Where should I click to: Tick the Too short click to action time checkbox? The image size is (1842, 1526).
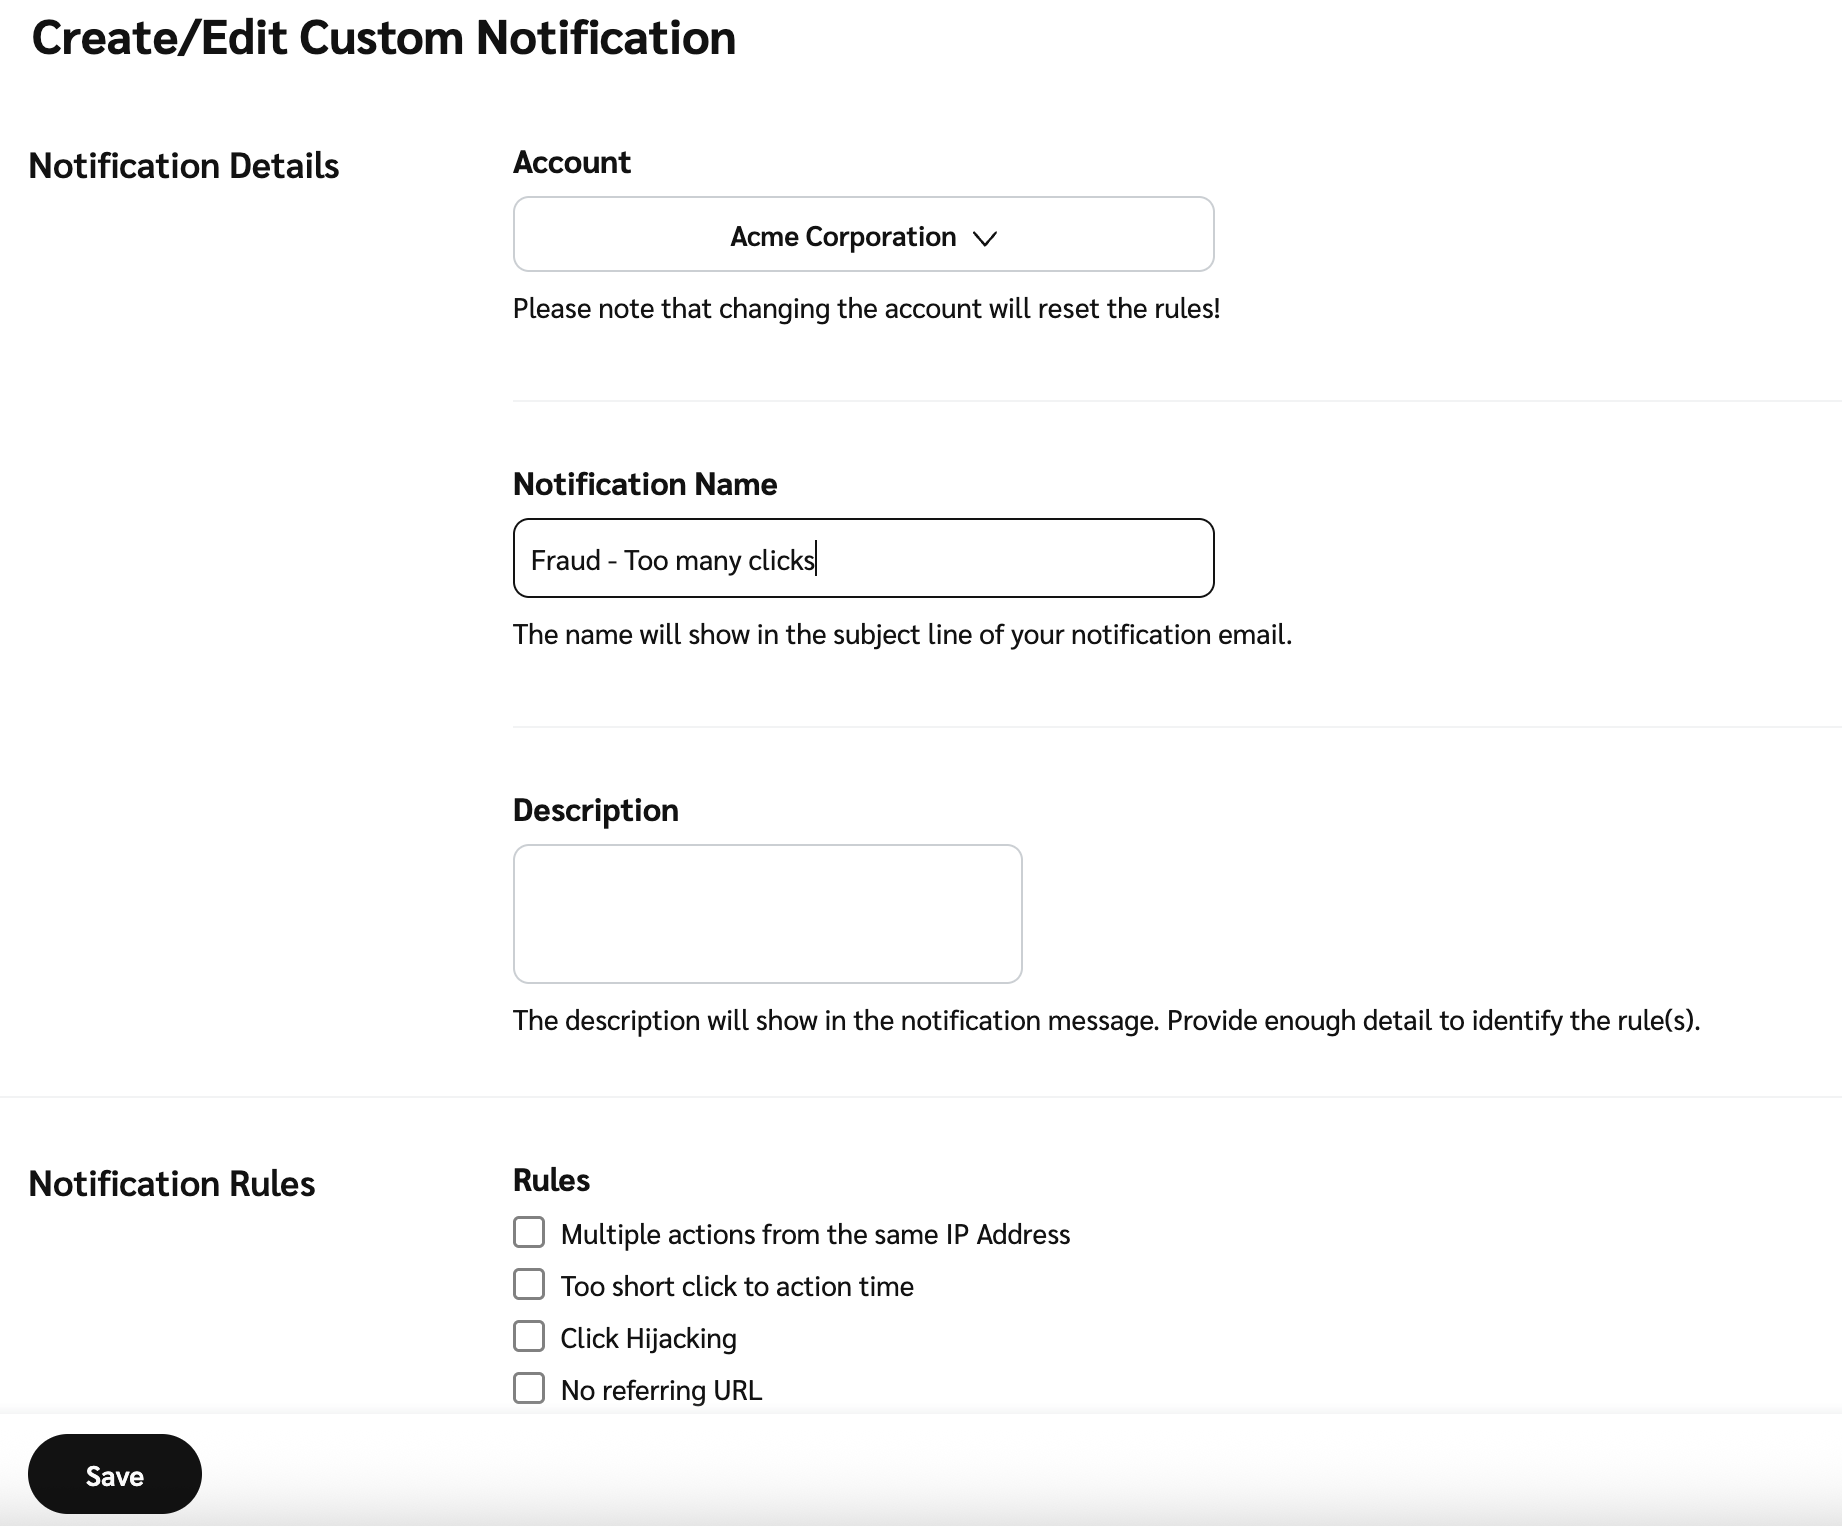pyautogui.click(x=529, y=1284)
